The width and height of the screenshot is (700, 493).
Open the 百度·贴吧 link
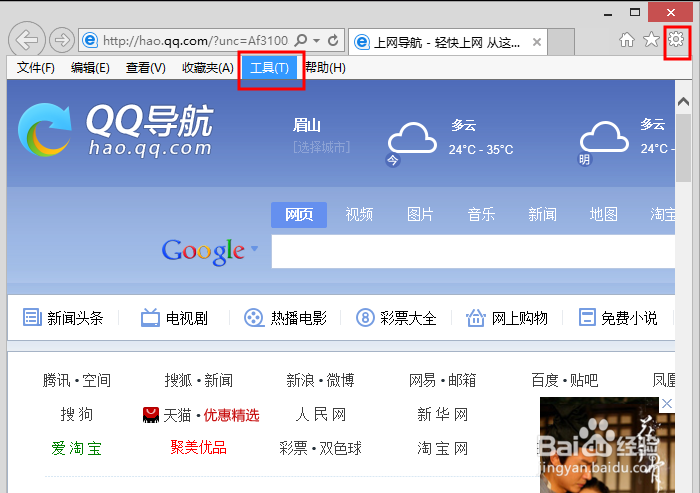tap(565, 380)
